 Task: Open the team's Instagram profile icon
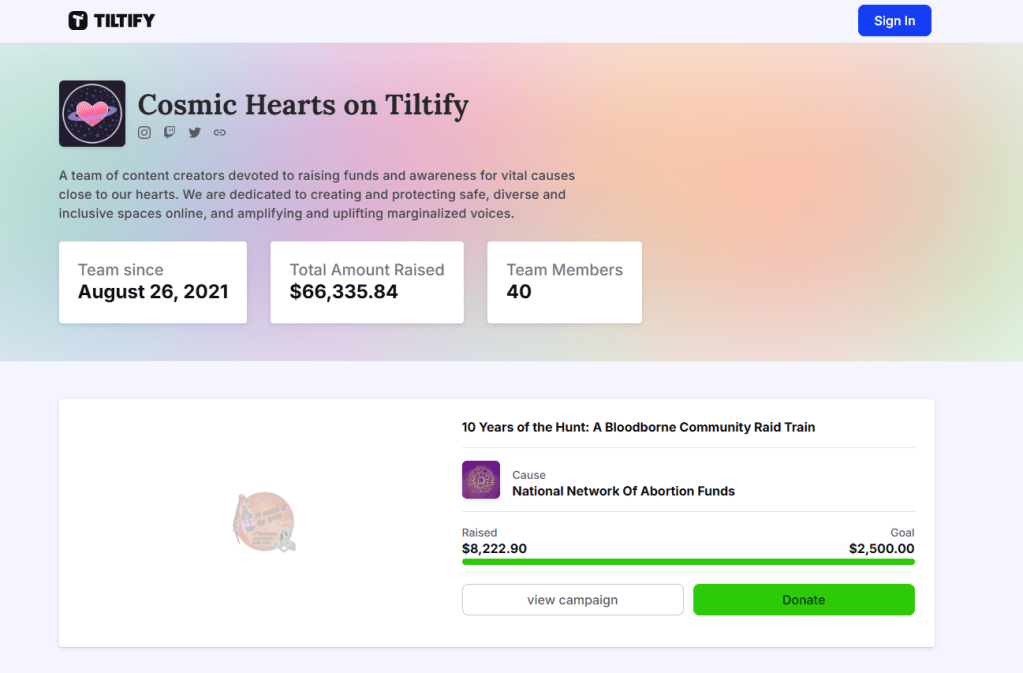144,132
